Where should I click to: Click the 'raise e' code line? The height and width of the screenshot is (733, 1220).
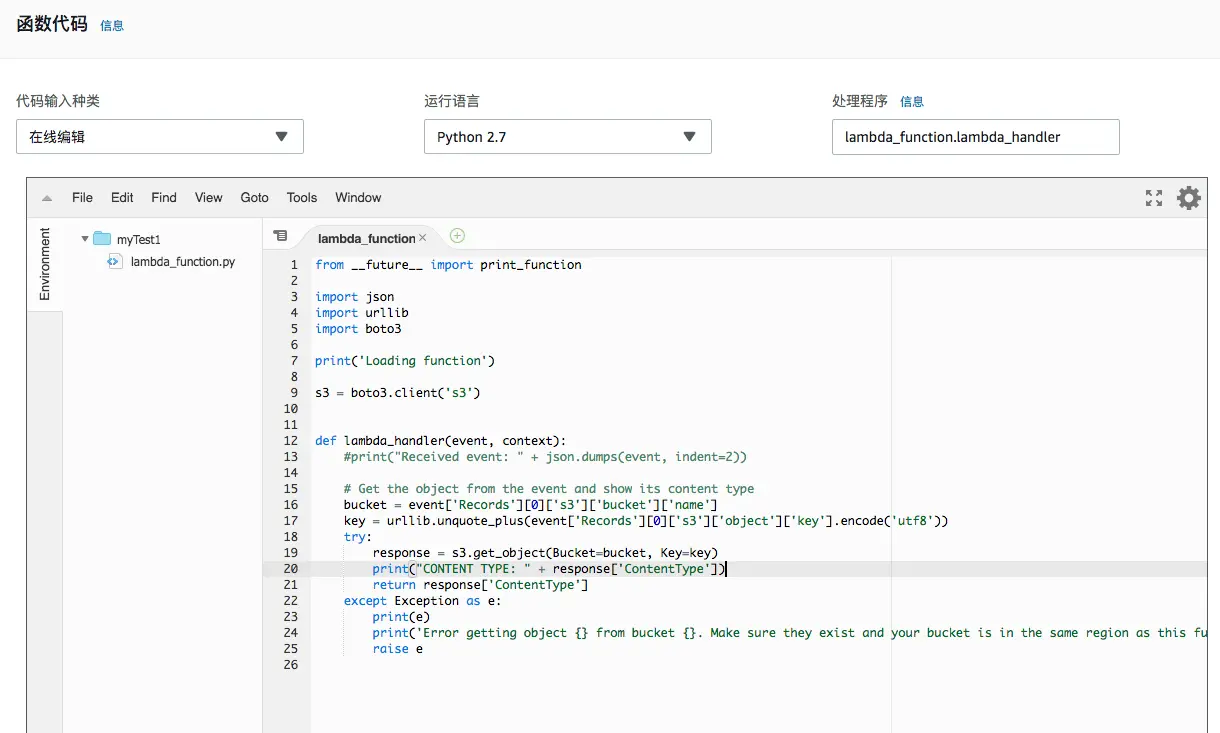pyautogui.click(x=397, y=649)
